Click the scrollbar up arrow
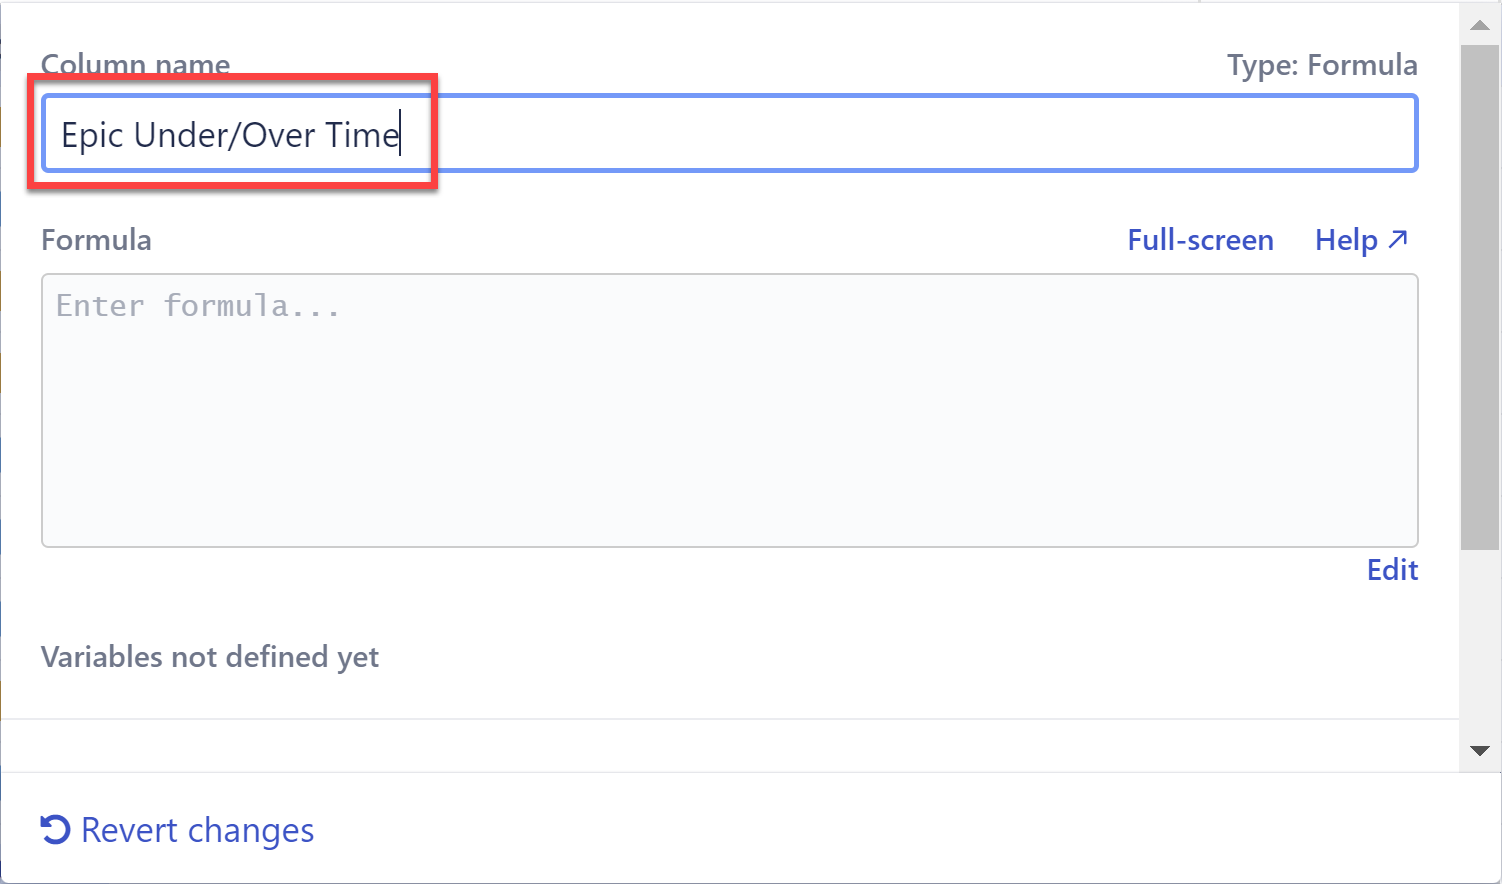 [1480, 23]
